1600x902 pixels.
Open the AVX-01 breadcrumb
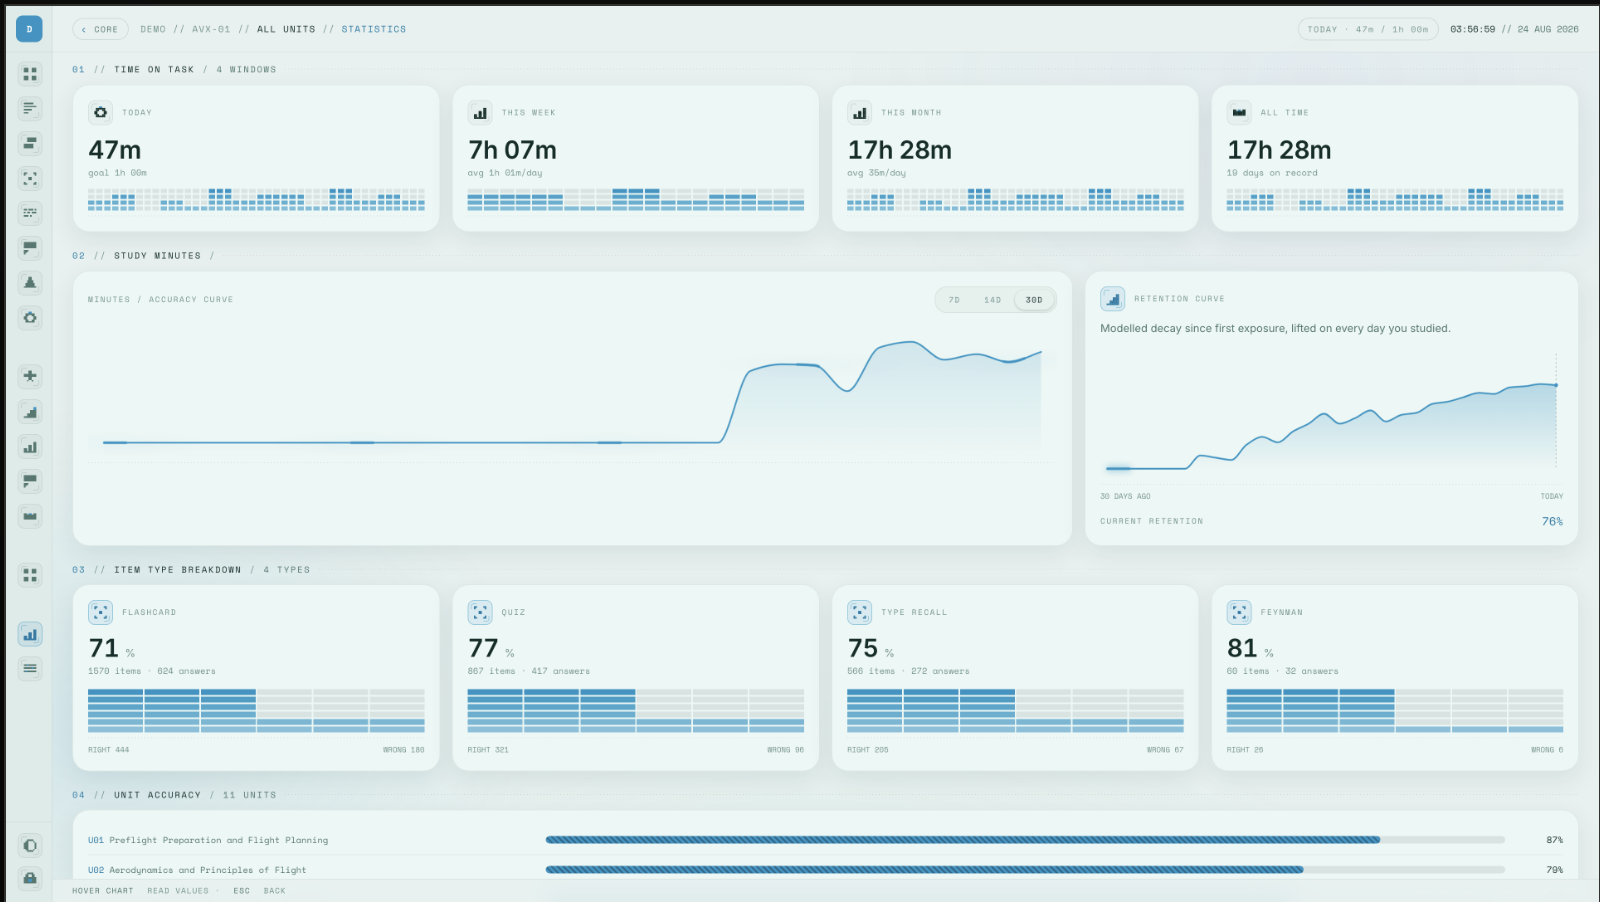tap(211, 29)
